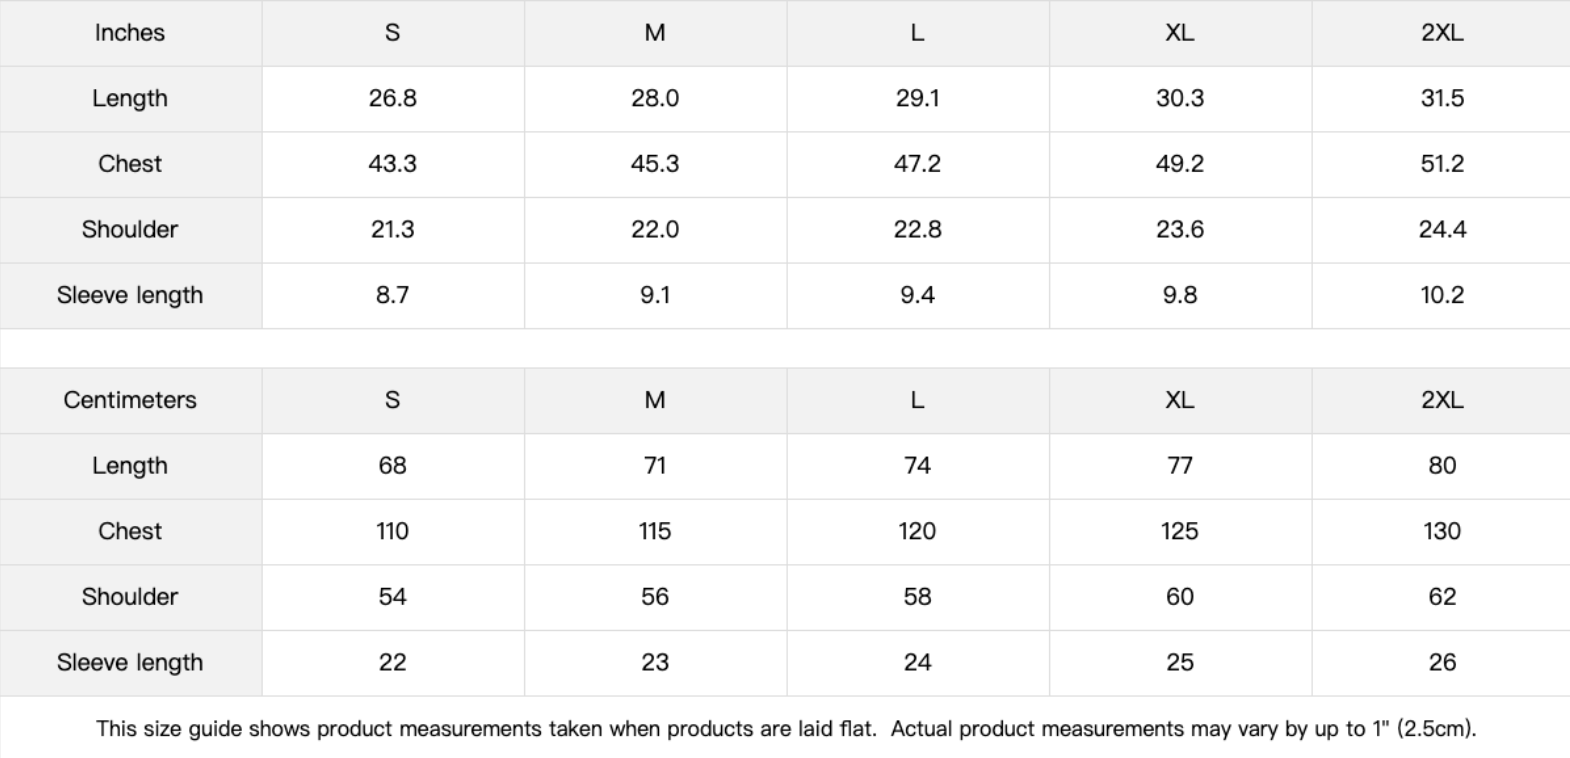
Task: Select Sleeve length value 25 for XL
Action: click(1179, 662)
